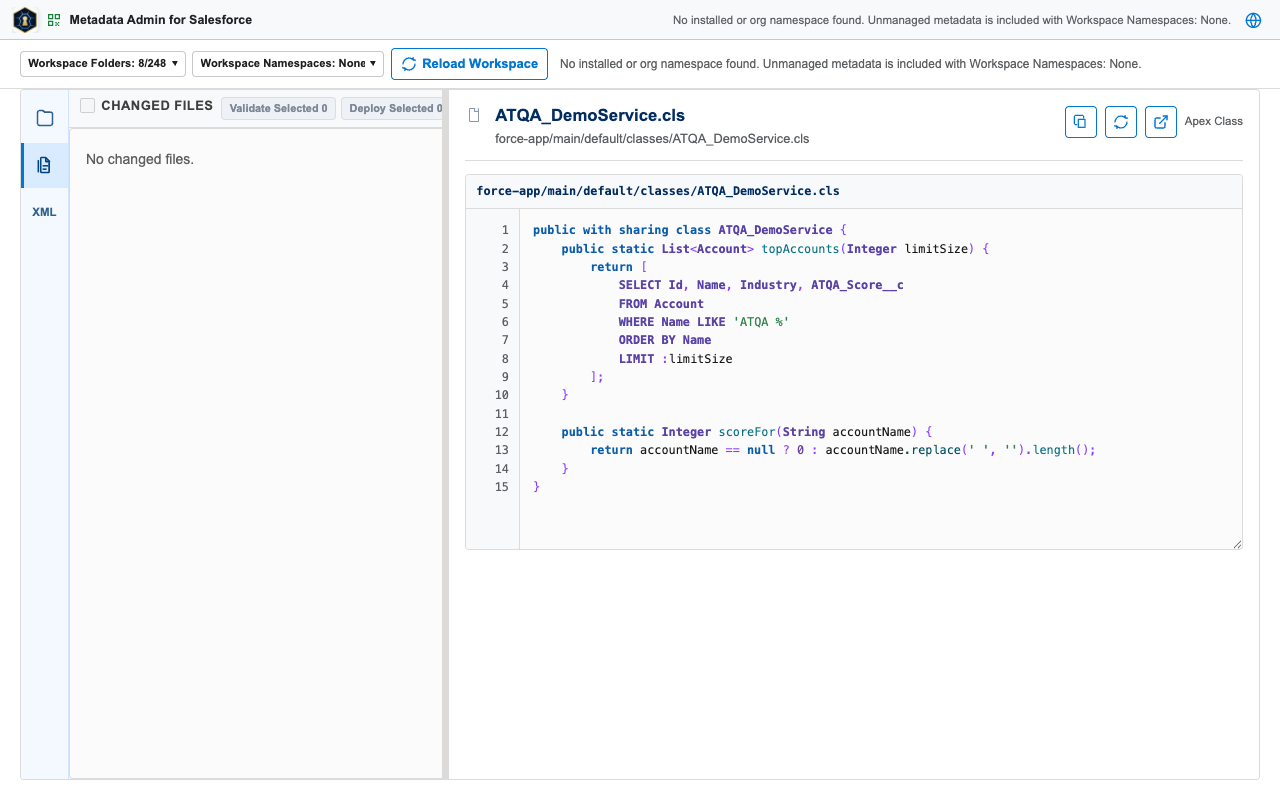Expand the Workspace Namespaces None dropdown
Viewport: 1280px width, 800px height.
[288, 64]
